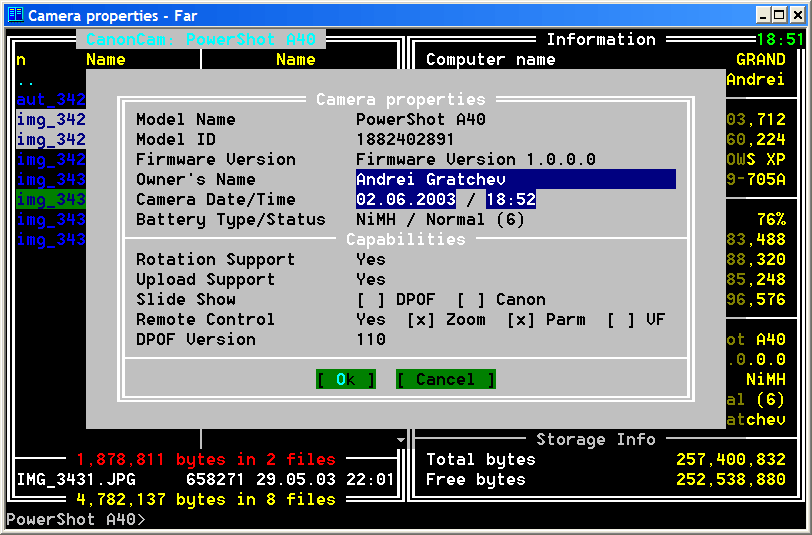Screen dimensions: 812x535
Task: Click the Far window title icon
Action: 16,15
